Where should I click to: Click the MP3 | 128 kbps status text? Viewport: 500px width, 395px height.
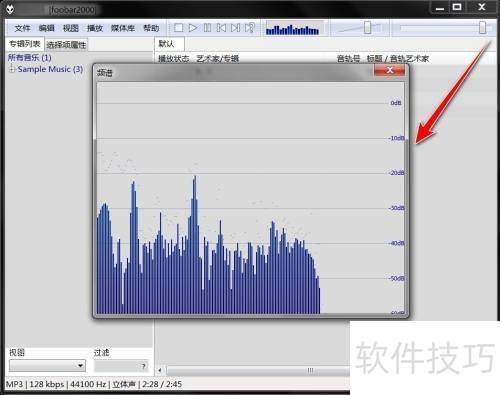35,384
